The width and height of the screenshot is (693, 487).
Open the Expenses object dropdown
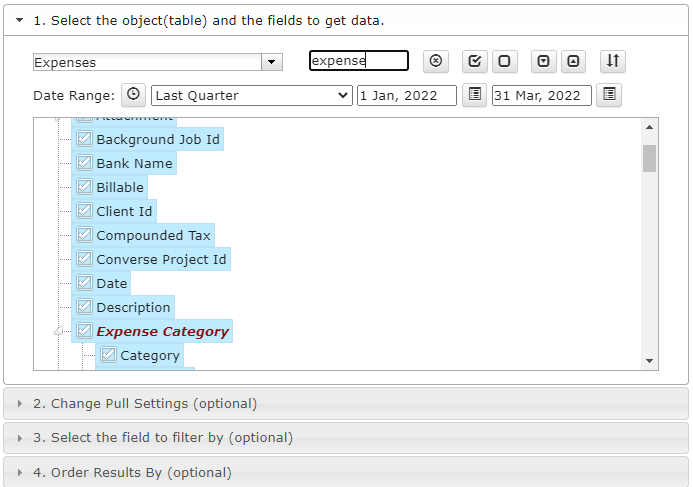(272, 62)
